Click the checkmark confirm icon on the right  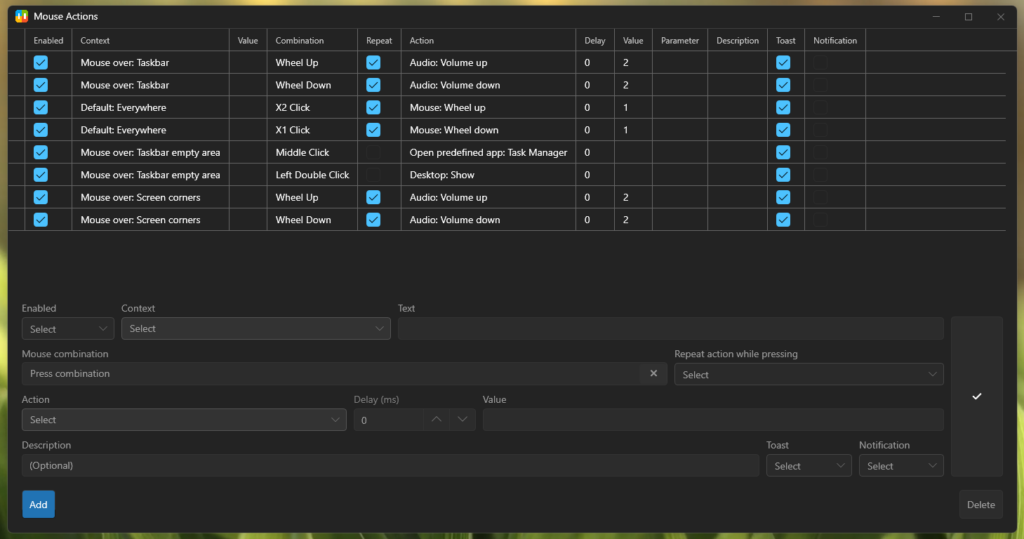click(x=976, y=396)
